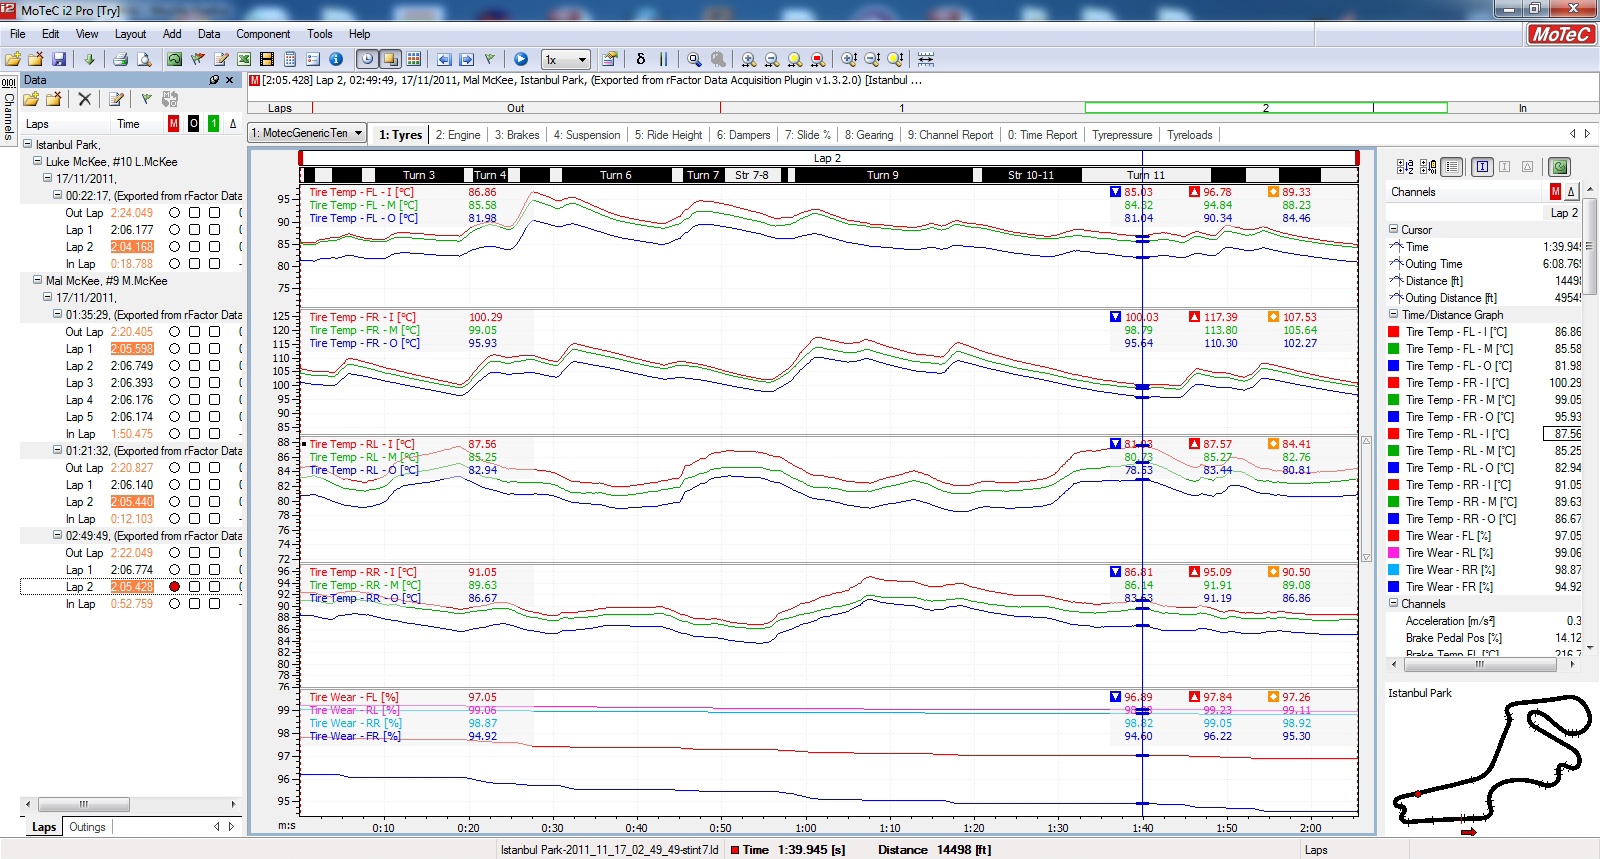The image size is (1600, 859).
Task: Tick first overlay checkbox for In Lap 1:50.475
Action: click(x=195, y=434)
